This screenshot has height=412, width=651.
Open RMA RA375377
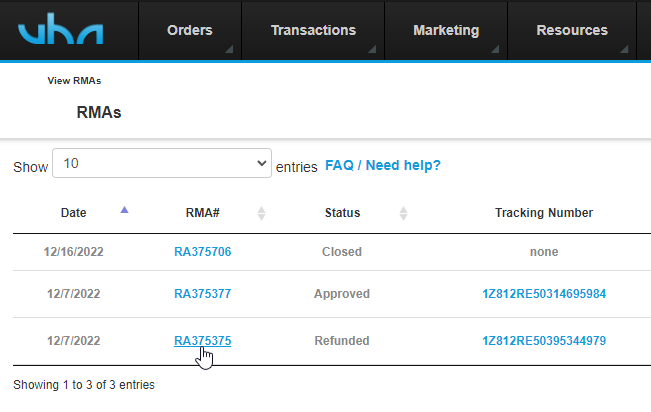202,294
